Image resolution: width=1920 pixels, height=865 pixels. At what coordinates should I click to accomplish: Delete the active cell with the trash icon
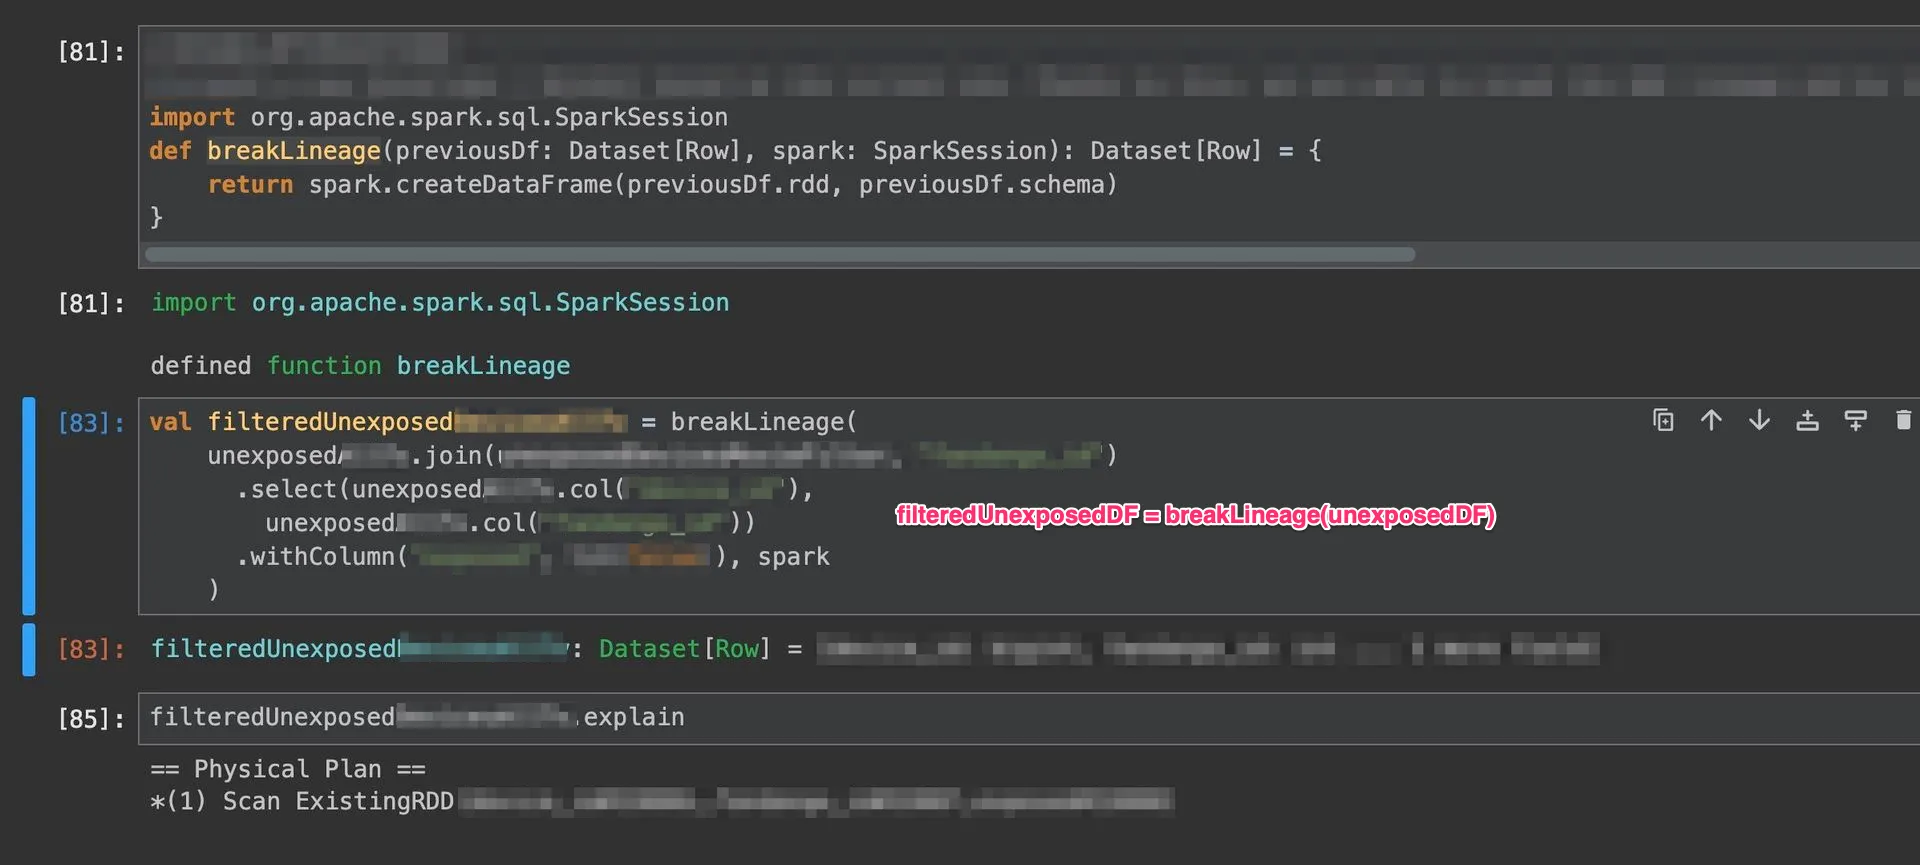click(x=1903, y=420)
